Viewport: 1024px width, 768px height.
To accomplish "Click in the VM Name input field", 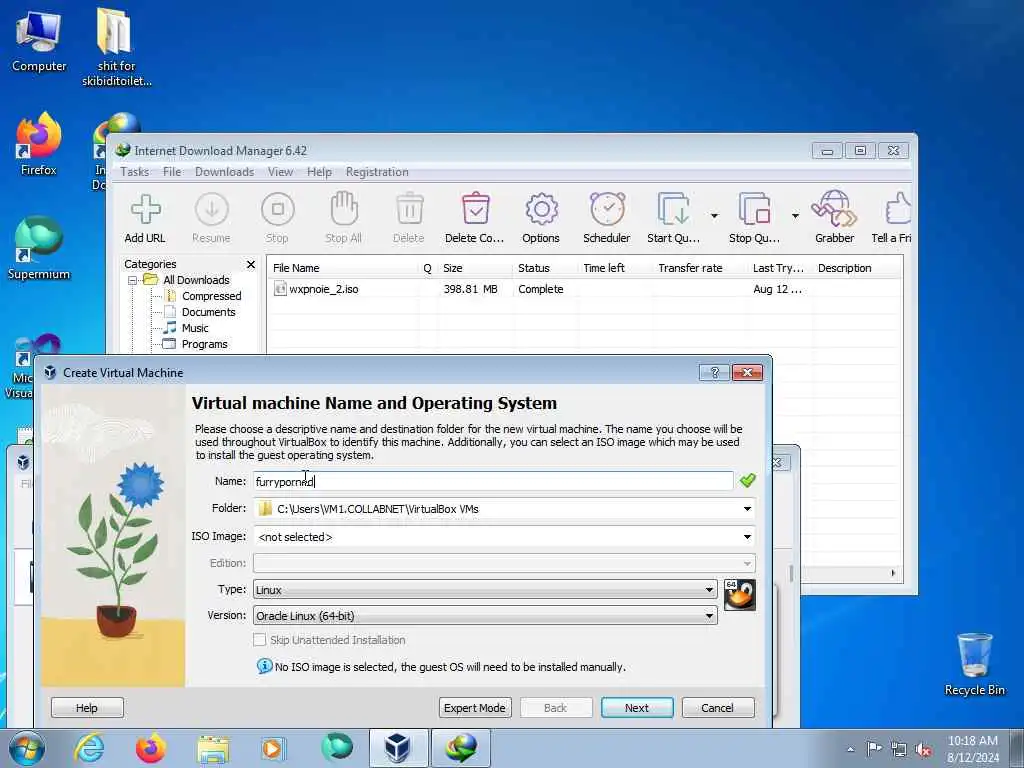I will tap(493, 481).
